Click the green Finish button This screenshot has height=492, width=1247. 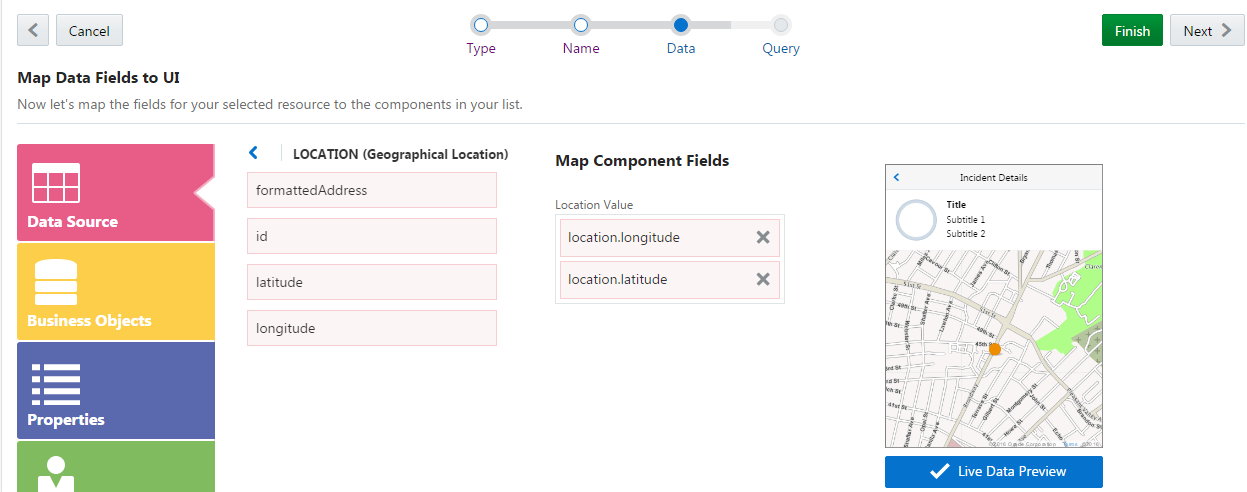tap(1132, 31)
